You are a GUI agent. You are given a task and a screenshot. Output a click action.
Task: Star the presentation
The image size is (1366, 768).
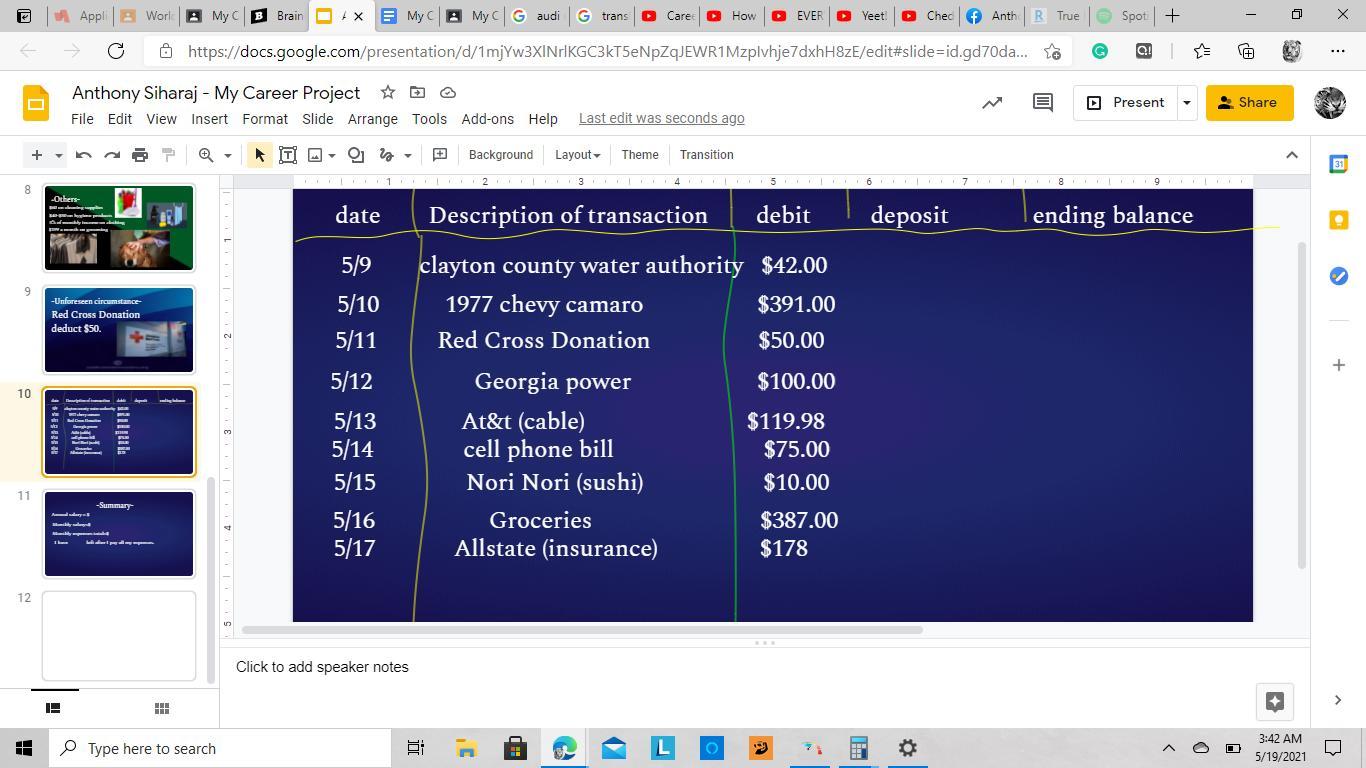(x=387, y=92)
